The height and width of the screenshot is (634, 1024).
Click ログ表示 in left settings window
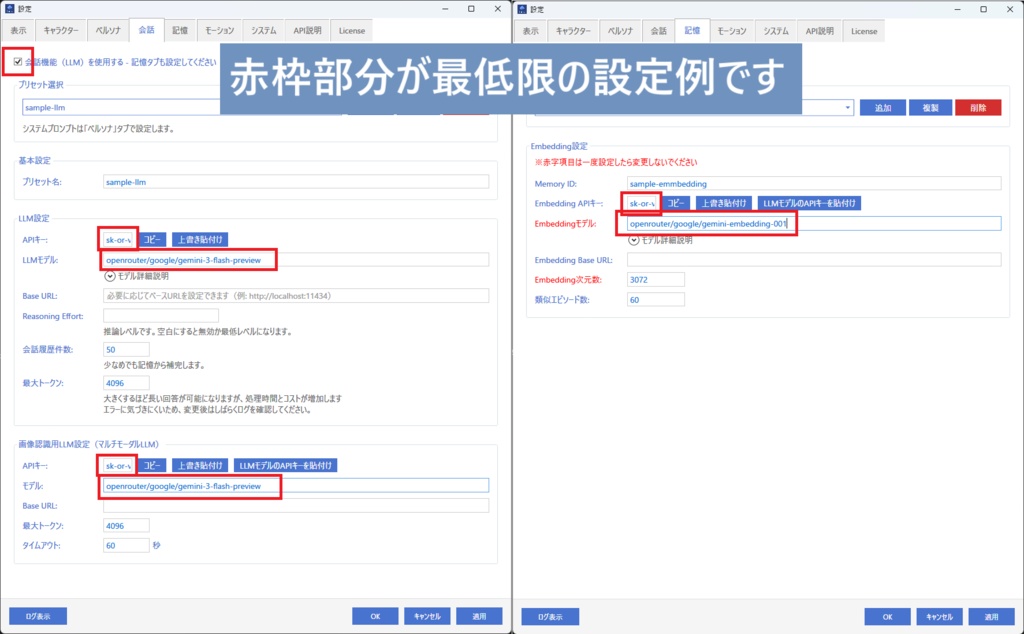point(38,616)
